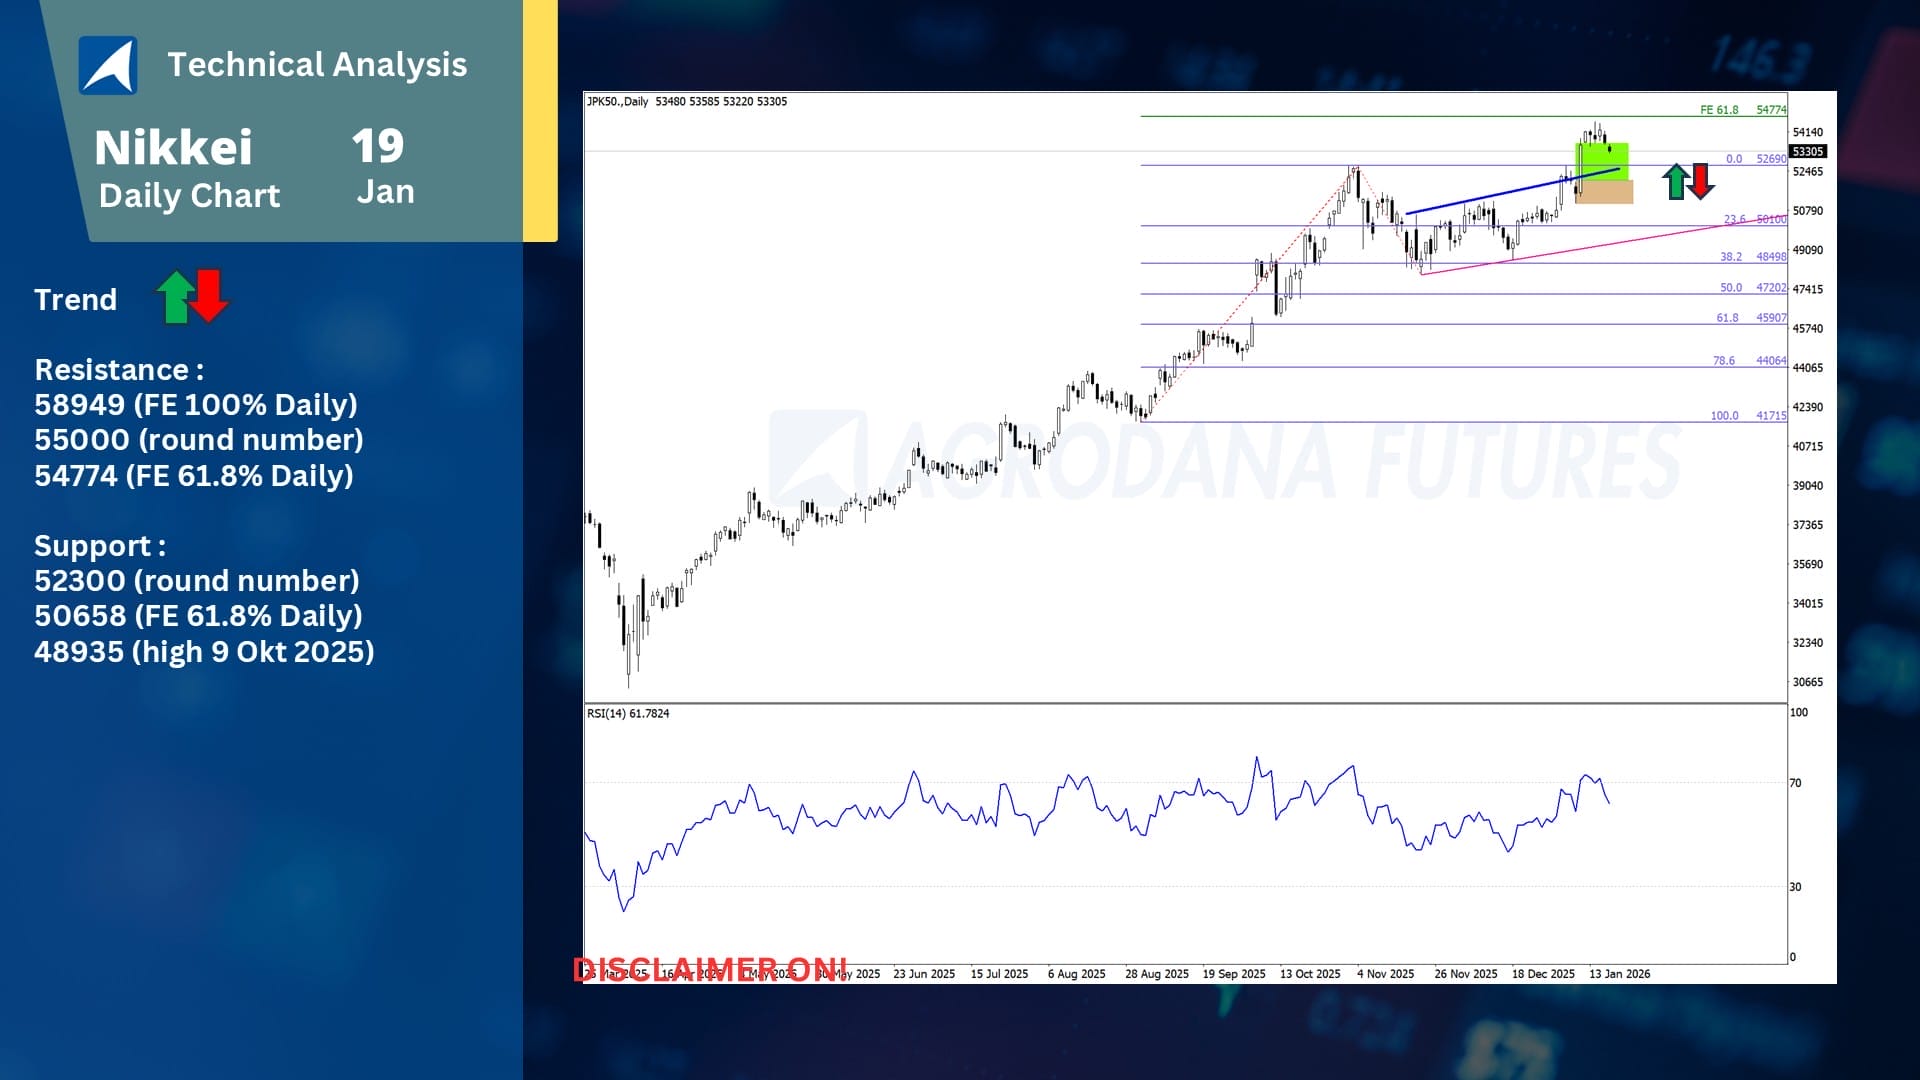This screenshot has height=1080, width=1920.
Task: Select the 50.0 47202 Fibonacci level label
Action: point(1752,288)
